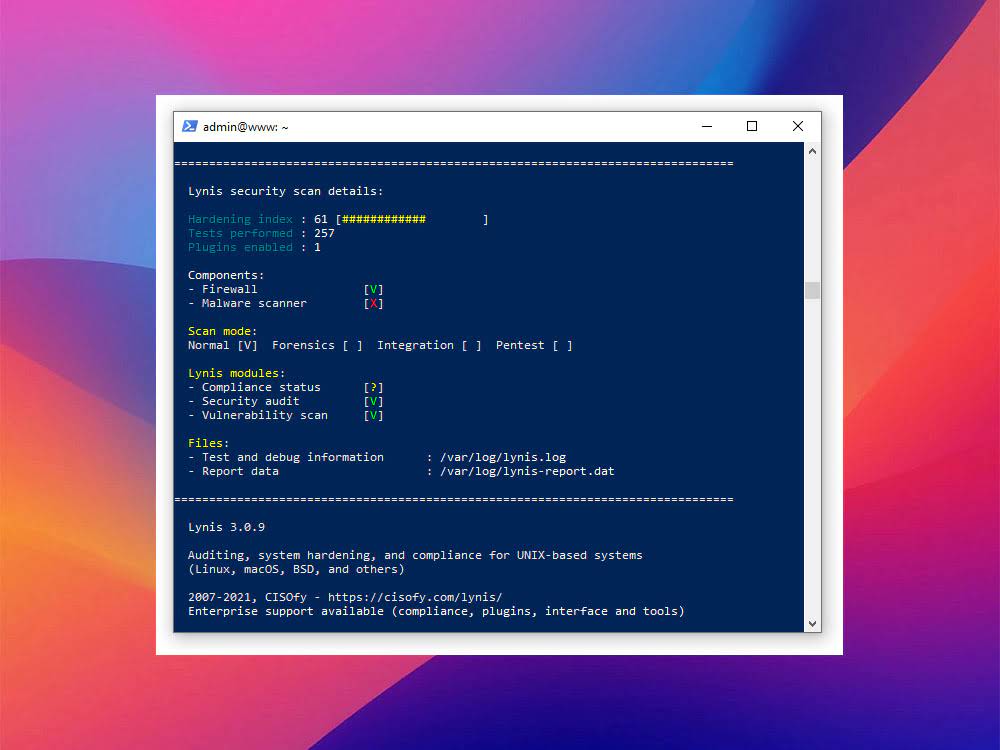Click the 'Scan mode:' heading
The image size is (1000, 750).
coord(223,332)
